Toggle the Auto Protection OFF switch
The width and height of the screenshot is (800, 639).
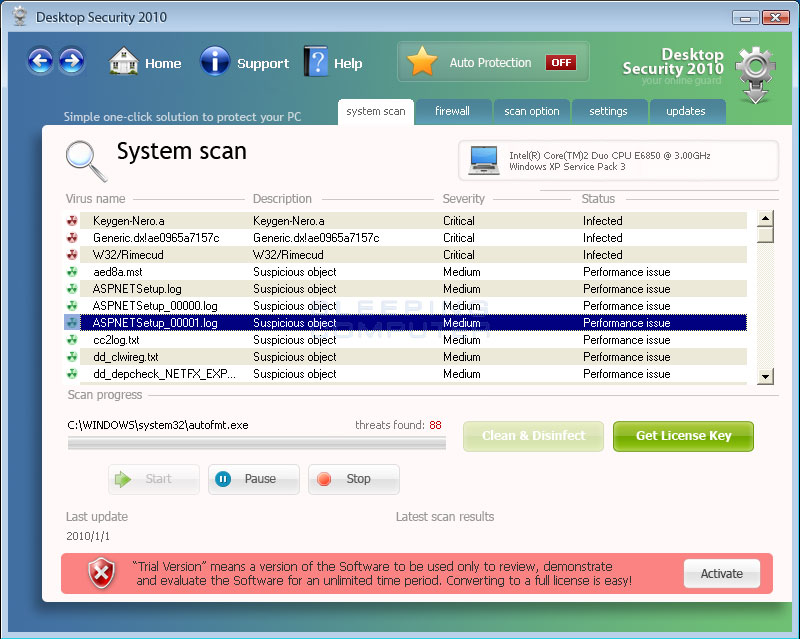click(x=560, y=63)
